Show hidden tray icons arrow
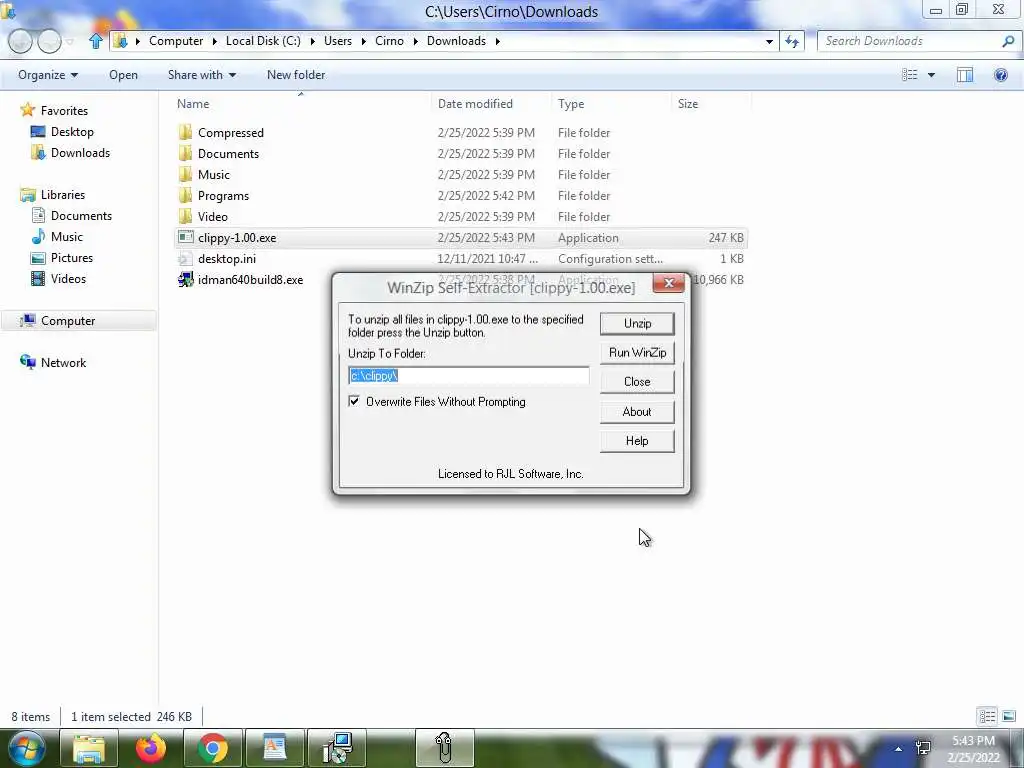1024x768 pixels. click(899, 749)
